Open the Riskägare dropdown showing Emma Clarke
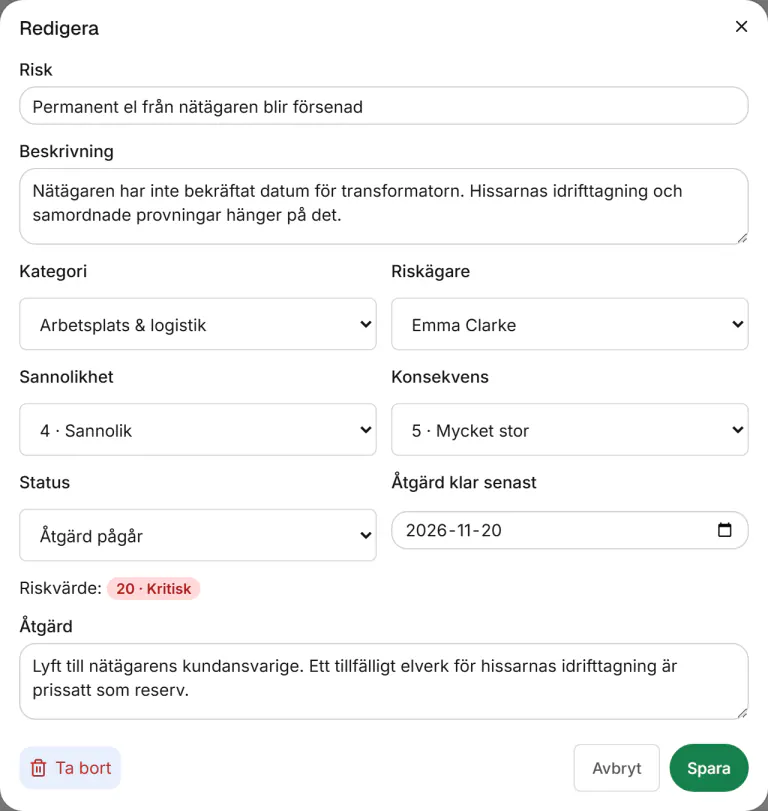 tap(569, 324)
